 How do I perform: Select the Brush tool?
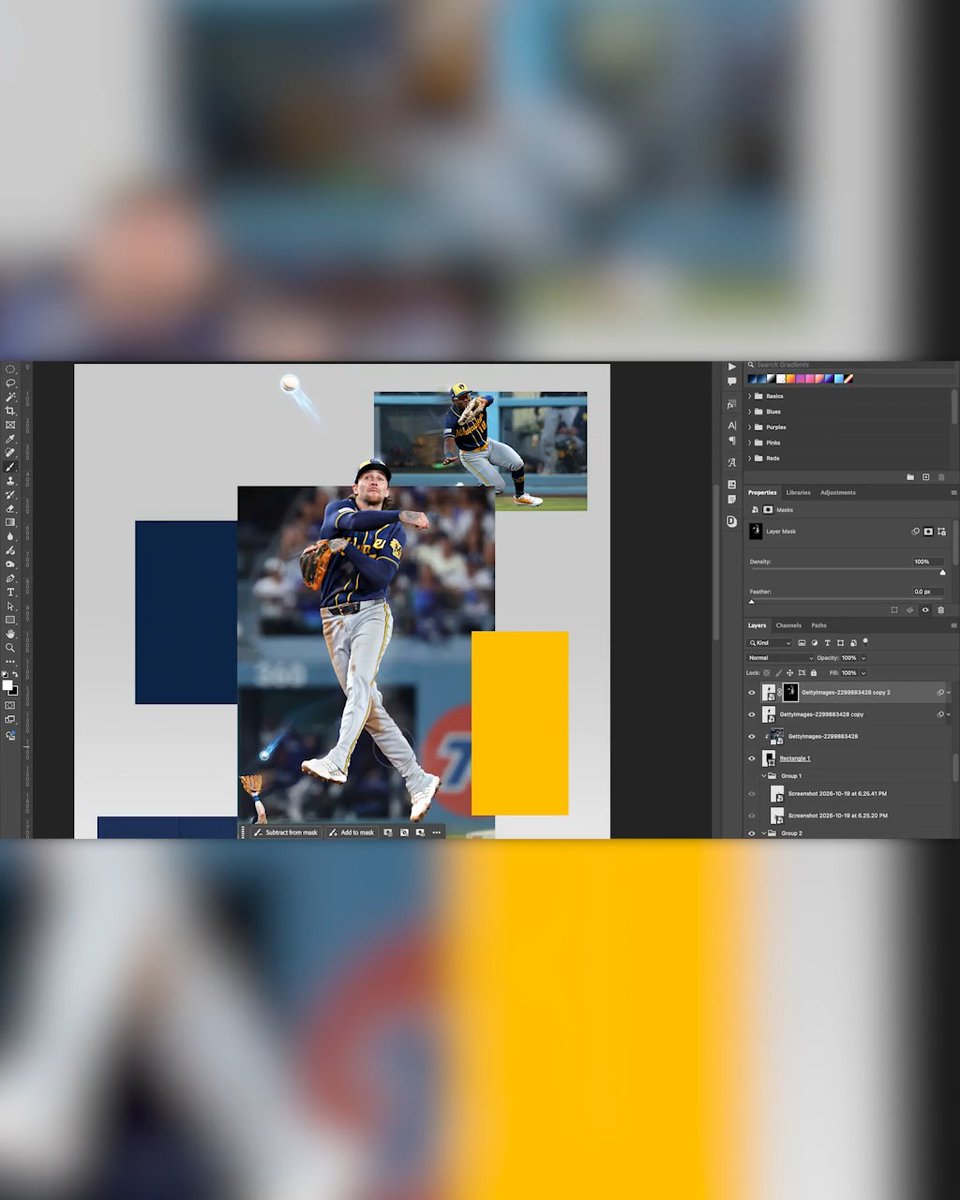pos(10,466)
